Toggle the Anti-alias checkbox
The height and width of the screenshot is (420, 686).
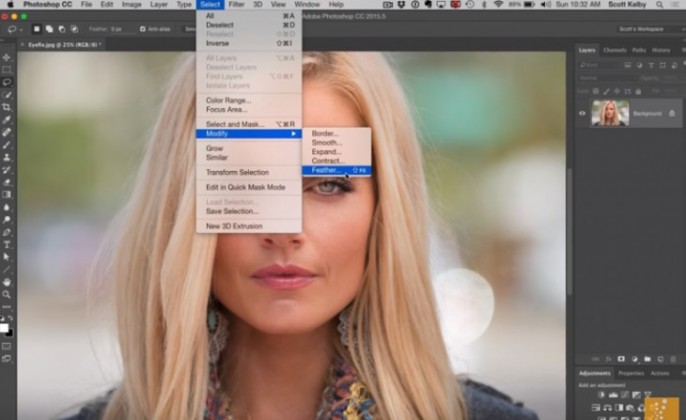[143, 29]
